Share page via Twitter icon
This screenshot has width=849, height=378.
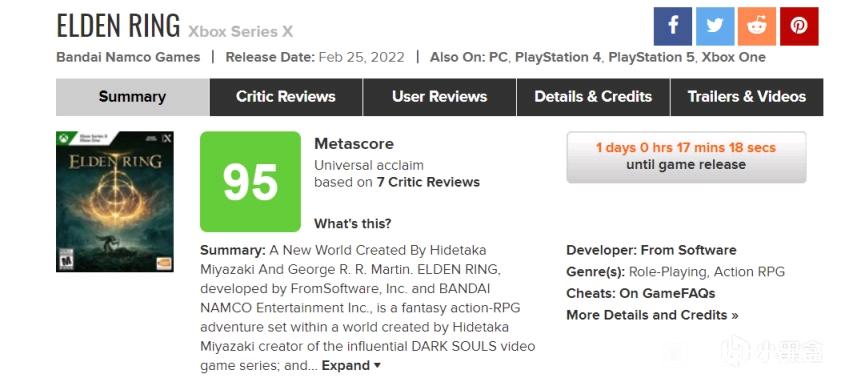(715, 26)
